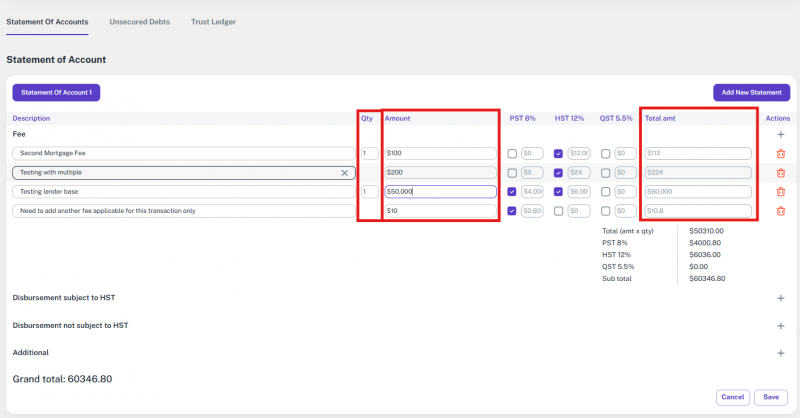
Task: Open the Trust Ledger tab
Action: coord(213,21)
